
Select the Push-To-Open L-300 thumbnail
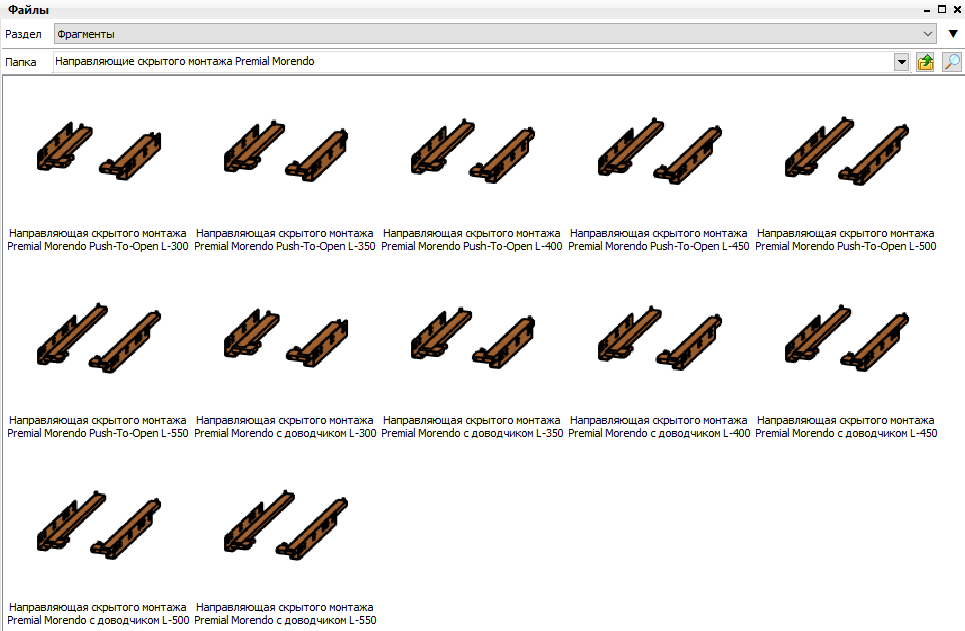point(98,151)
